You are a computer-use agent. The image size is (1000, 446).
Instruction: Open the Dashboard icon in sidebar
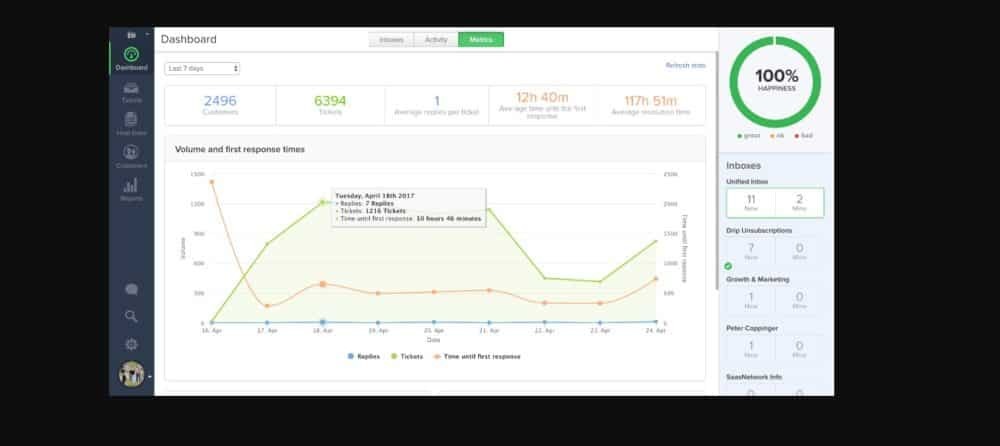[x=131, y=56]
